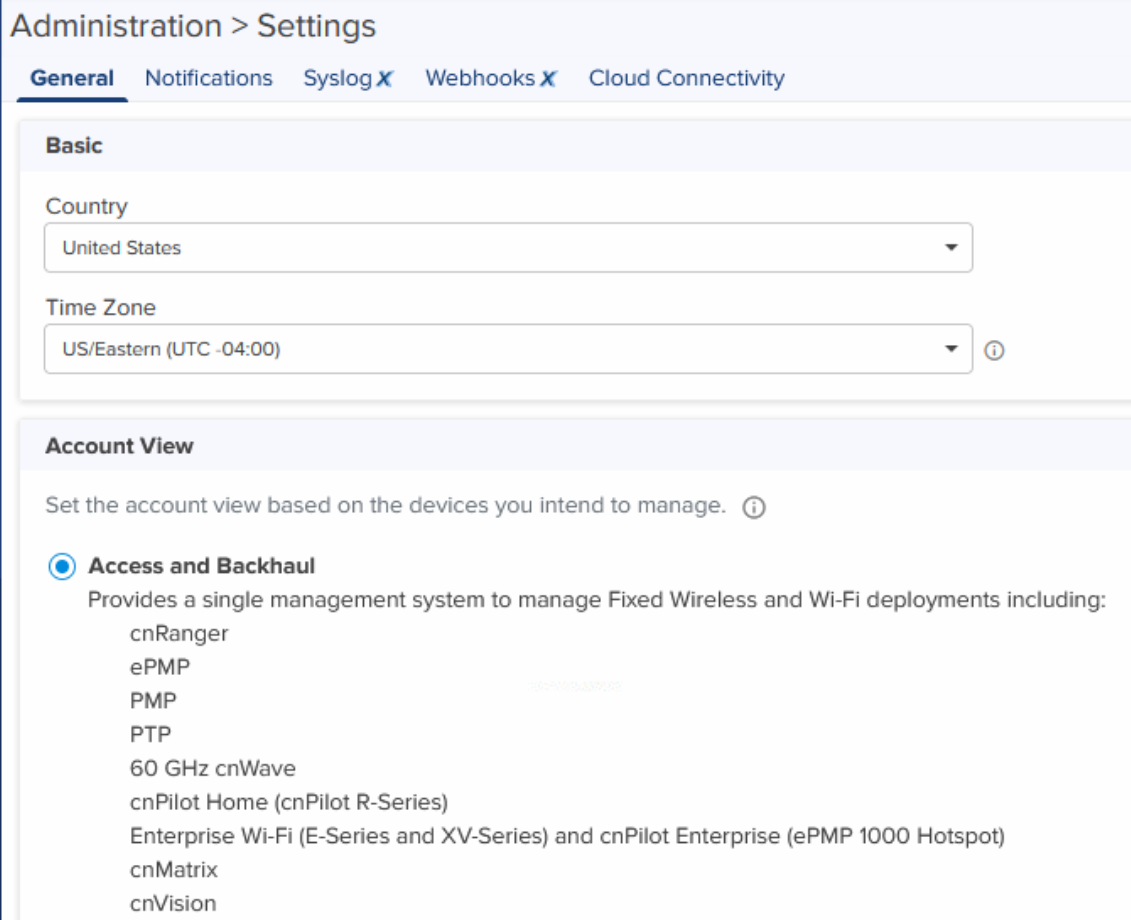
Task: Click the arrow on the Time Zone dropdown
Action: coord(951,349)
